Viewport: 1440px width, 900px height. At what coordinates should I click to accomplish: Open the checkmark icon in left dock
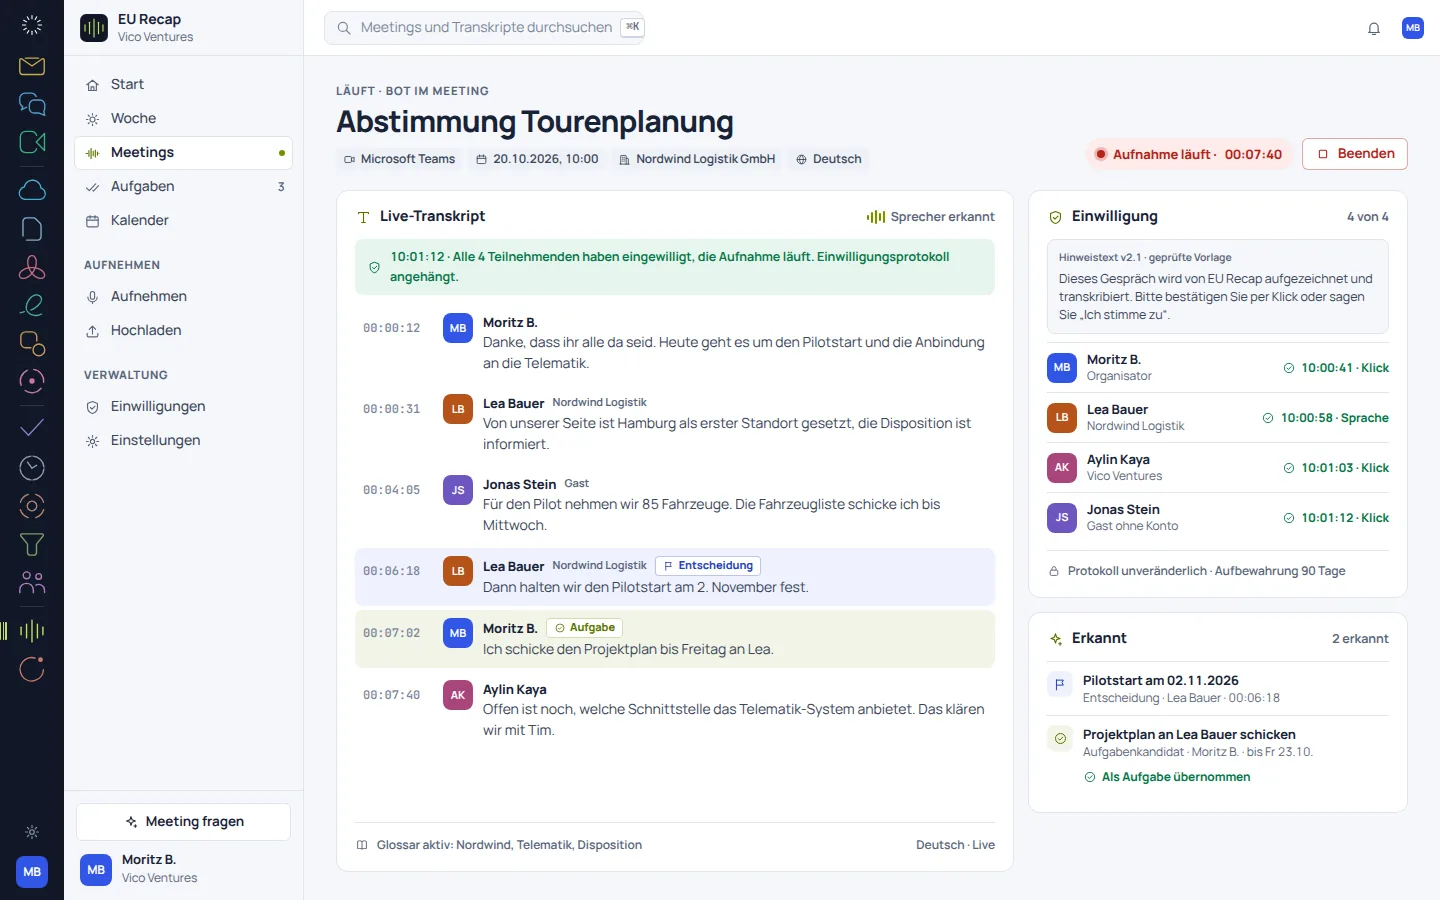point(32,428)
